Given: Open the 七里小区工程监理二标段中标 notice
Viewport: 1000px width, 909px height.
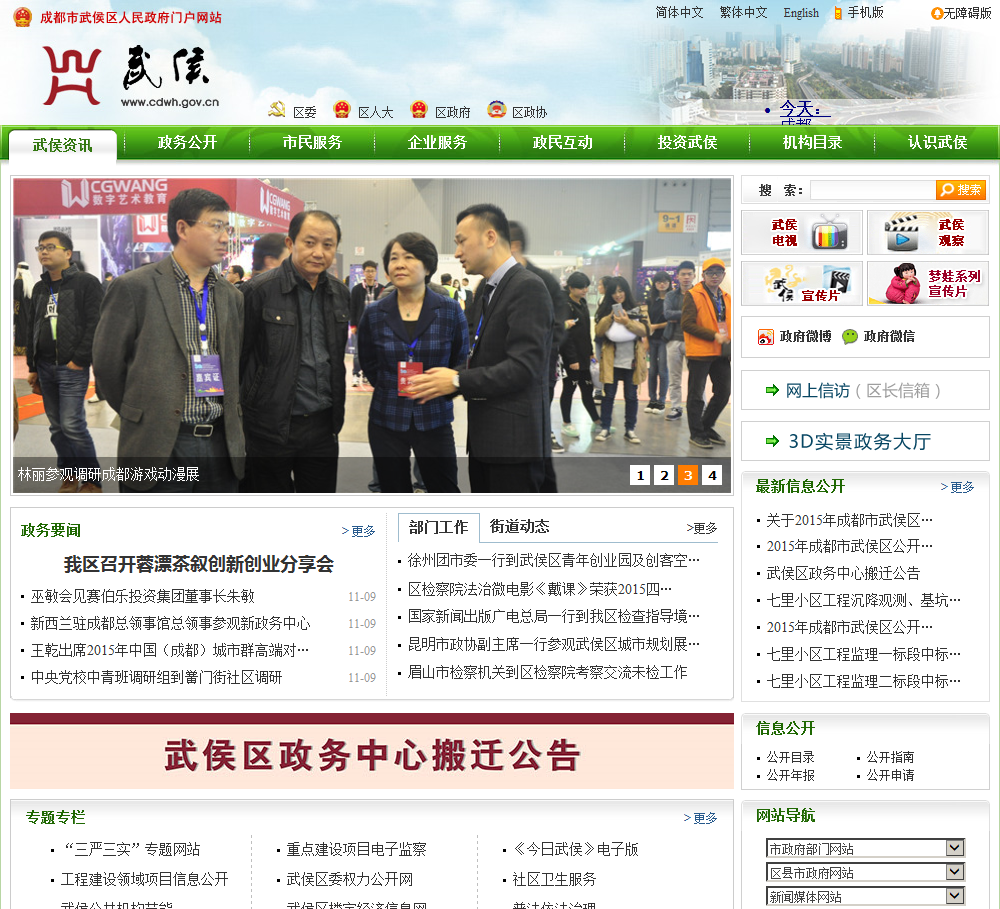Looking at the screenshot, I should 863,681.
